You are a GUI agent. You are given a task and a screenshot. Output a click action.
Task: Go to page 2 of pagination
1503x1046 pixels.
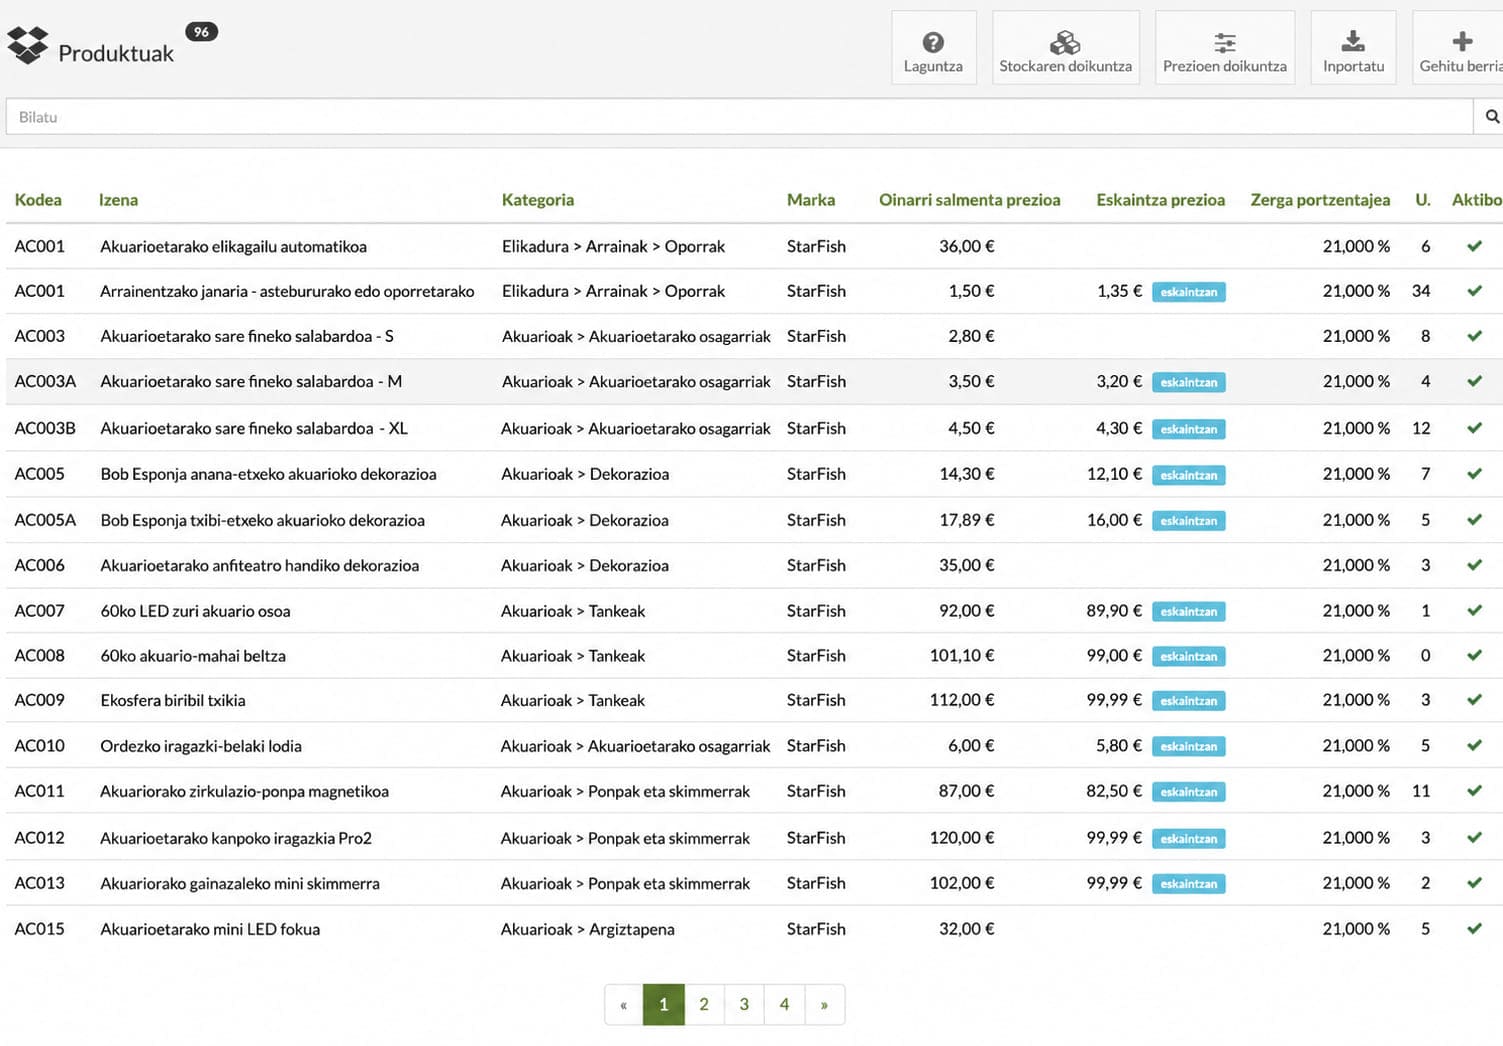704,1005
